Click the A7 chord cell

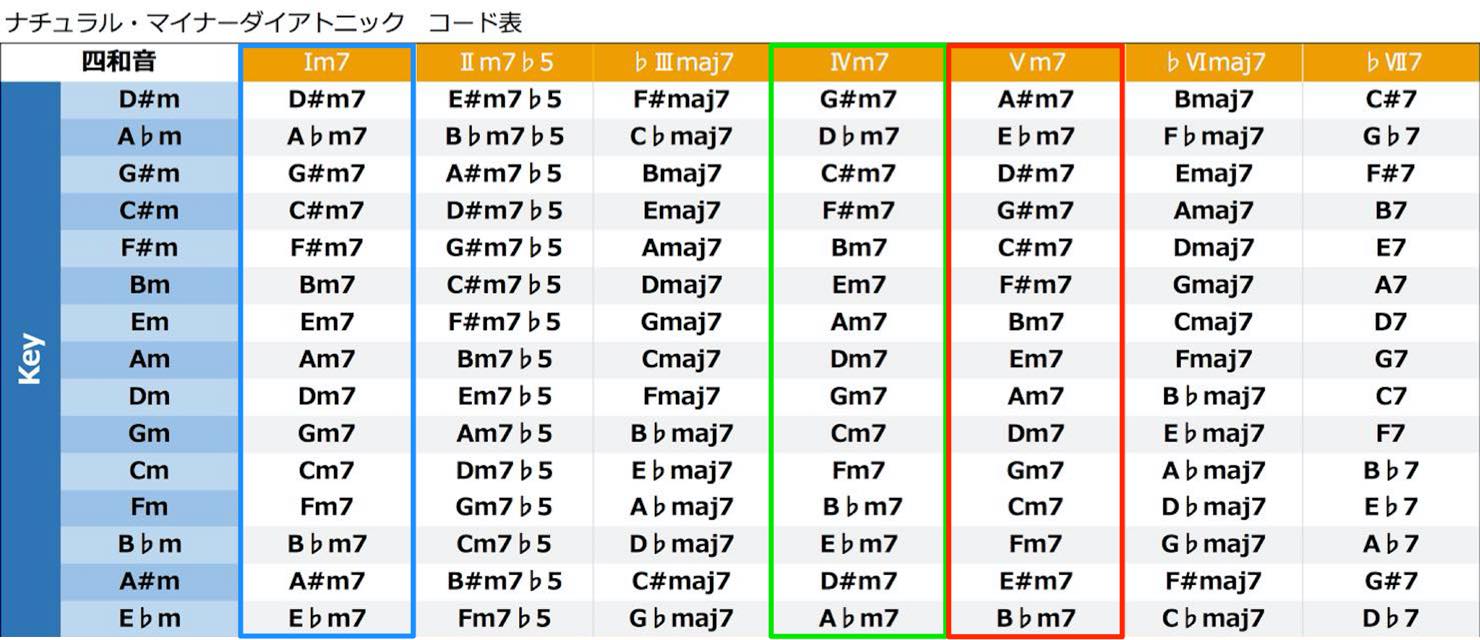point(1391,285)
